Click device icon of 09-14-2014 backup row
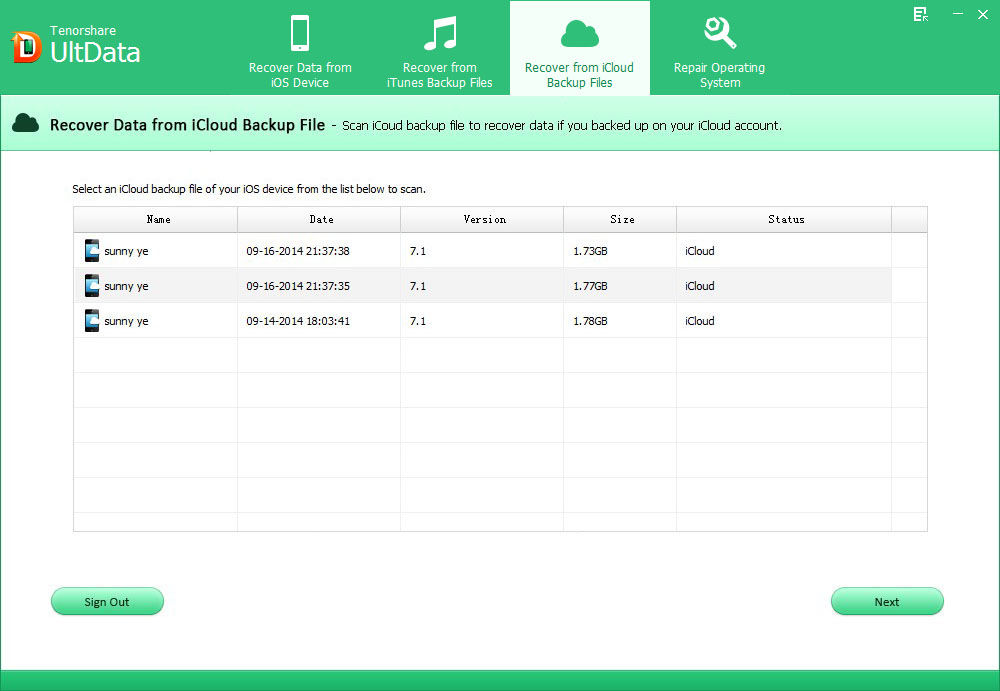This screenshot has height=691, width=1000. [x=92, y=321]
